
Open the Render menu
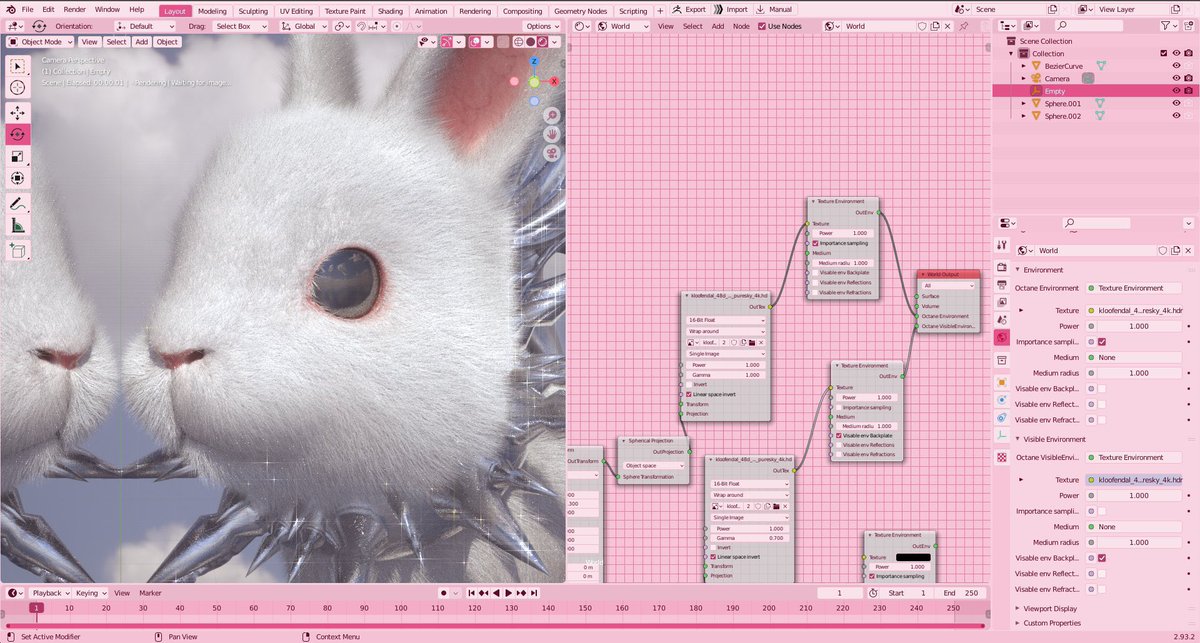coord(74,9)
